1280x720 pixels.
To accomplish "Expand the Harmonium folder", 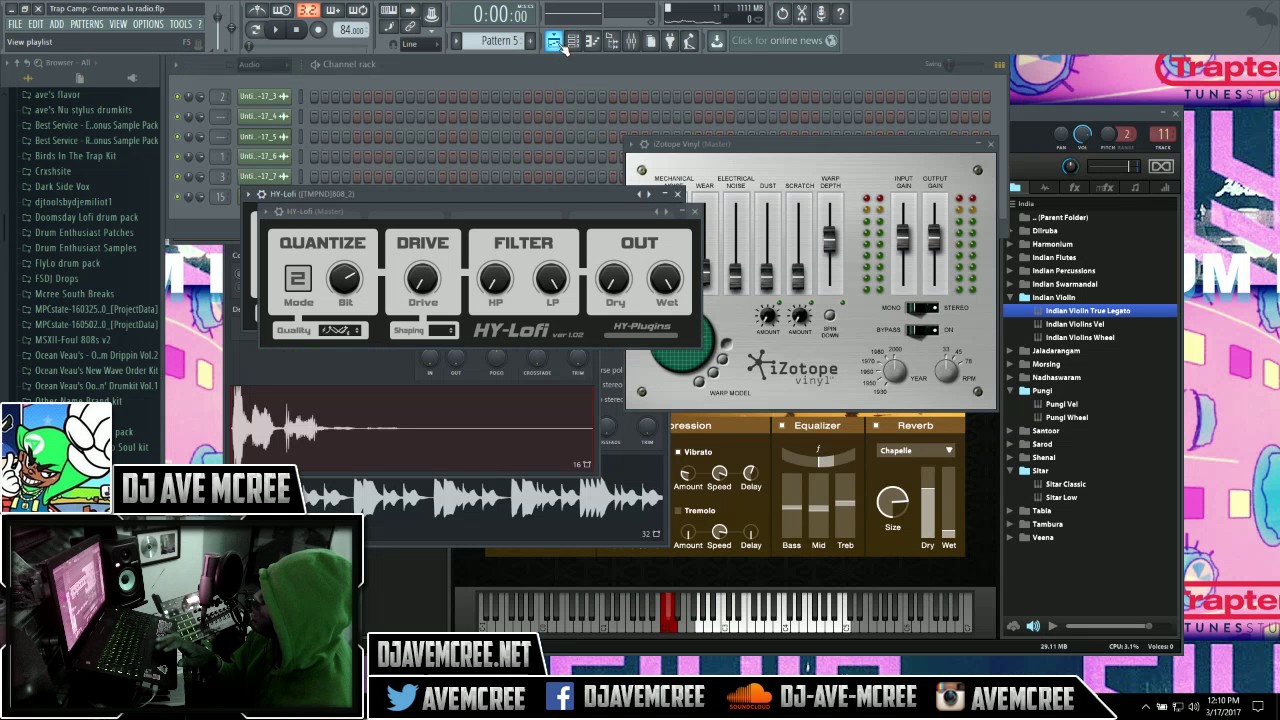I will pos(1010,244).
